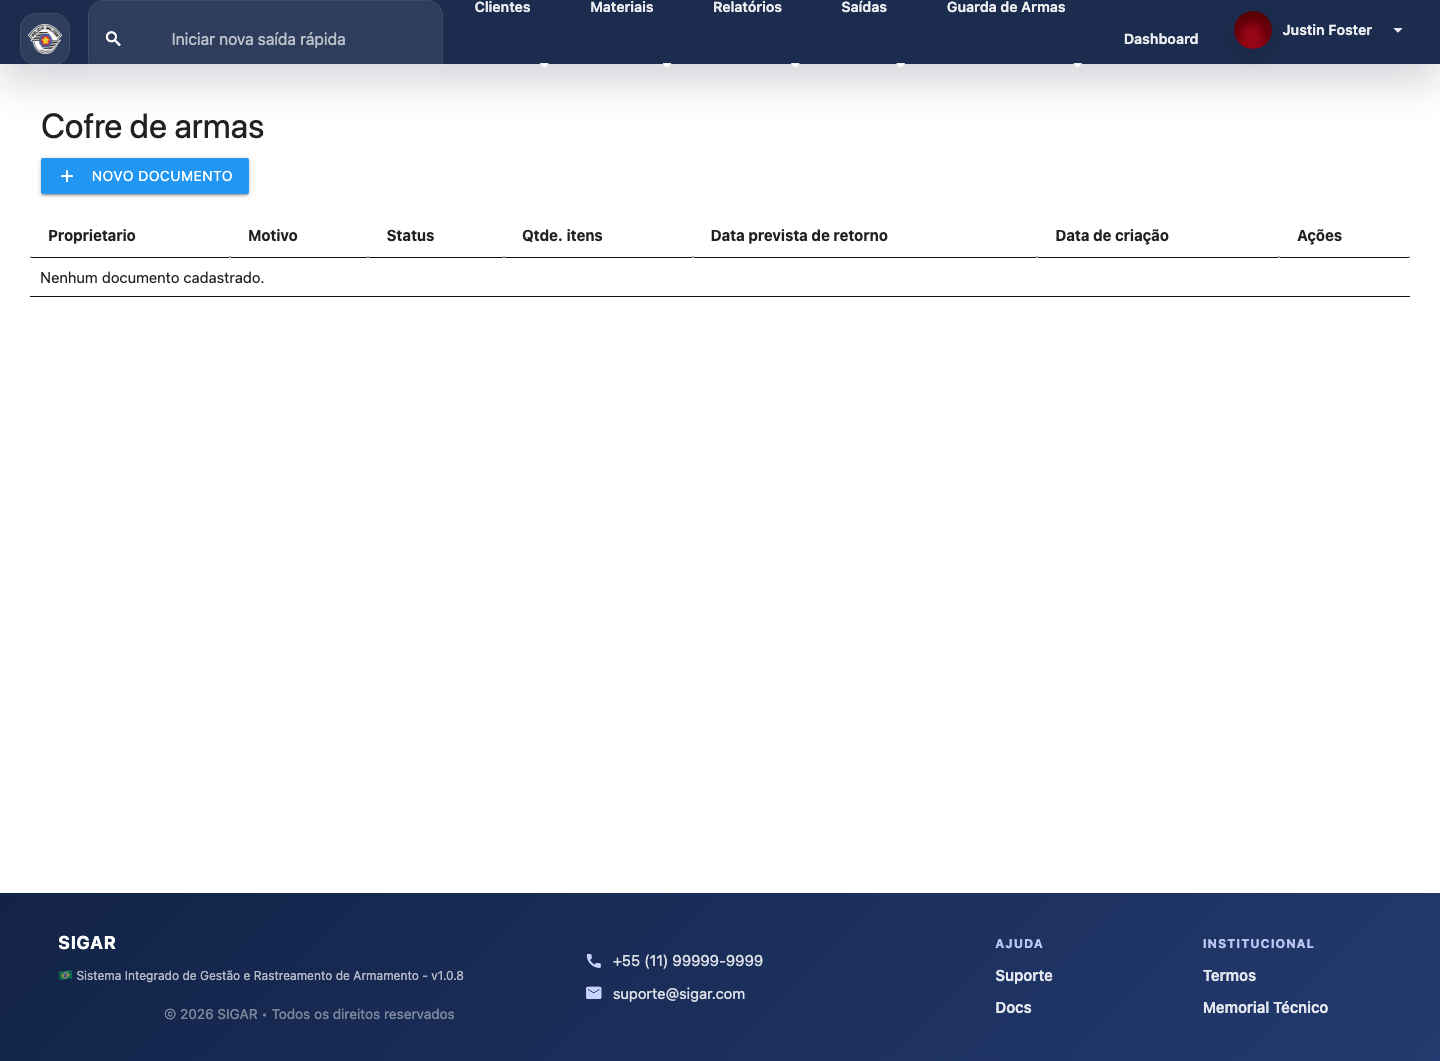Screen dimensions: 1440x1061
Task: Click the Ações column header
Action: click(1319, 236)
